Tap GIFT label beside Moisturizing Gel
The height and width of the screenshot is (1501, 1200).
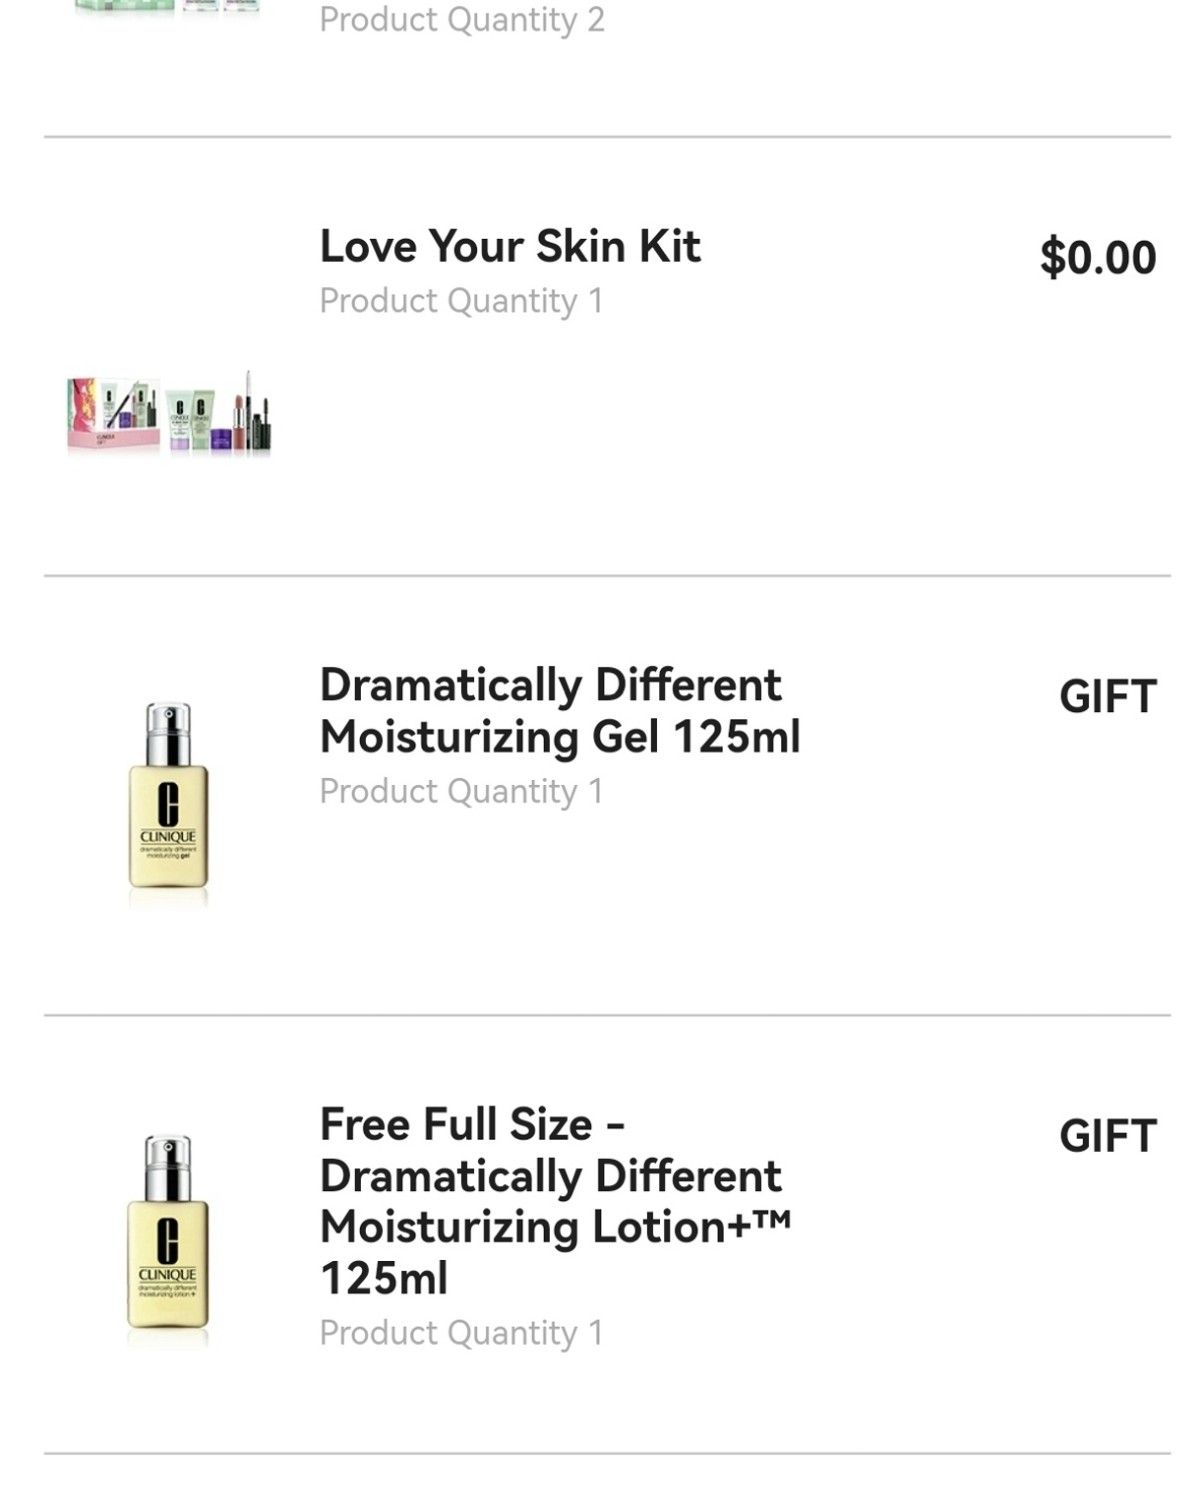[x=1107, y=696]
